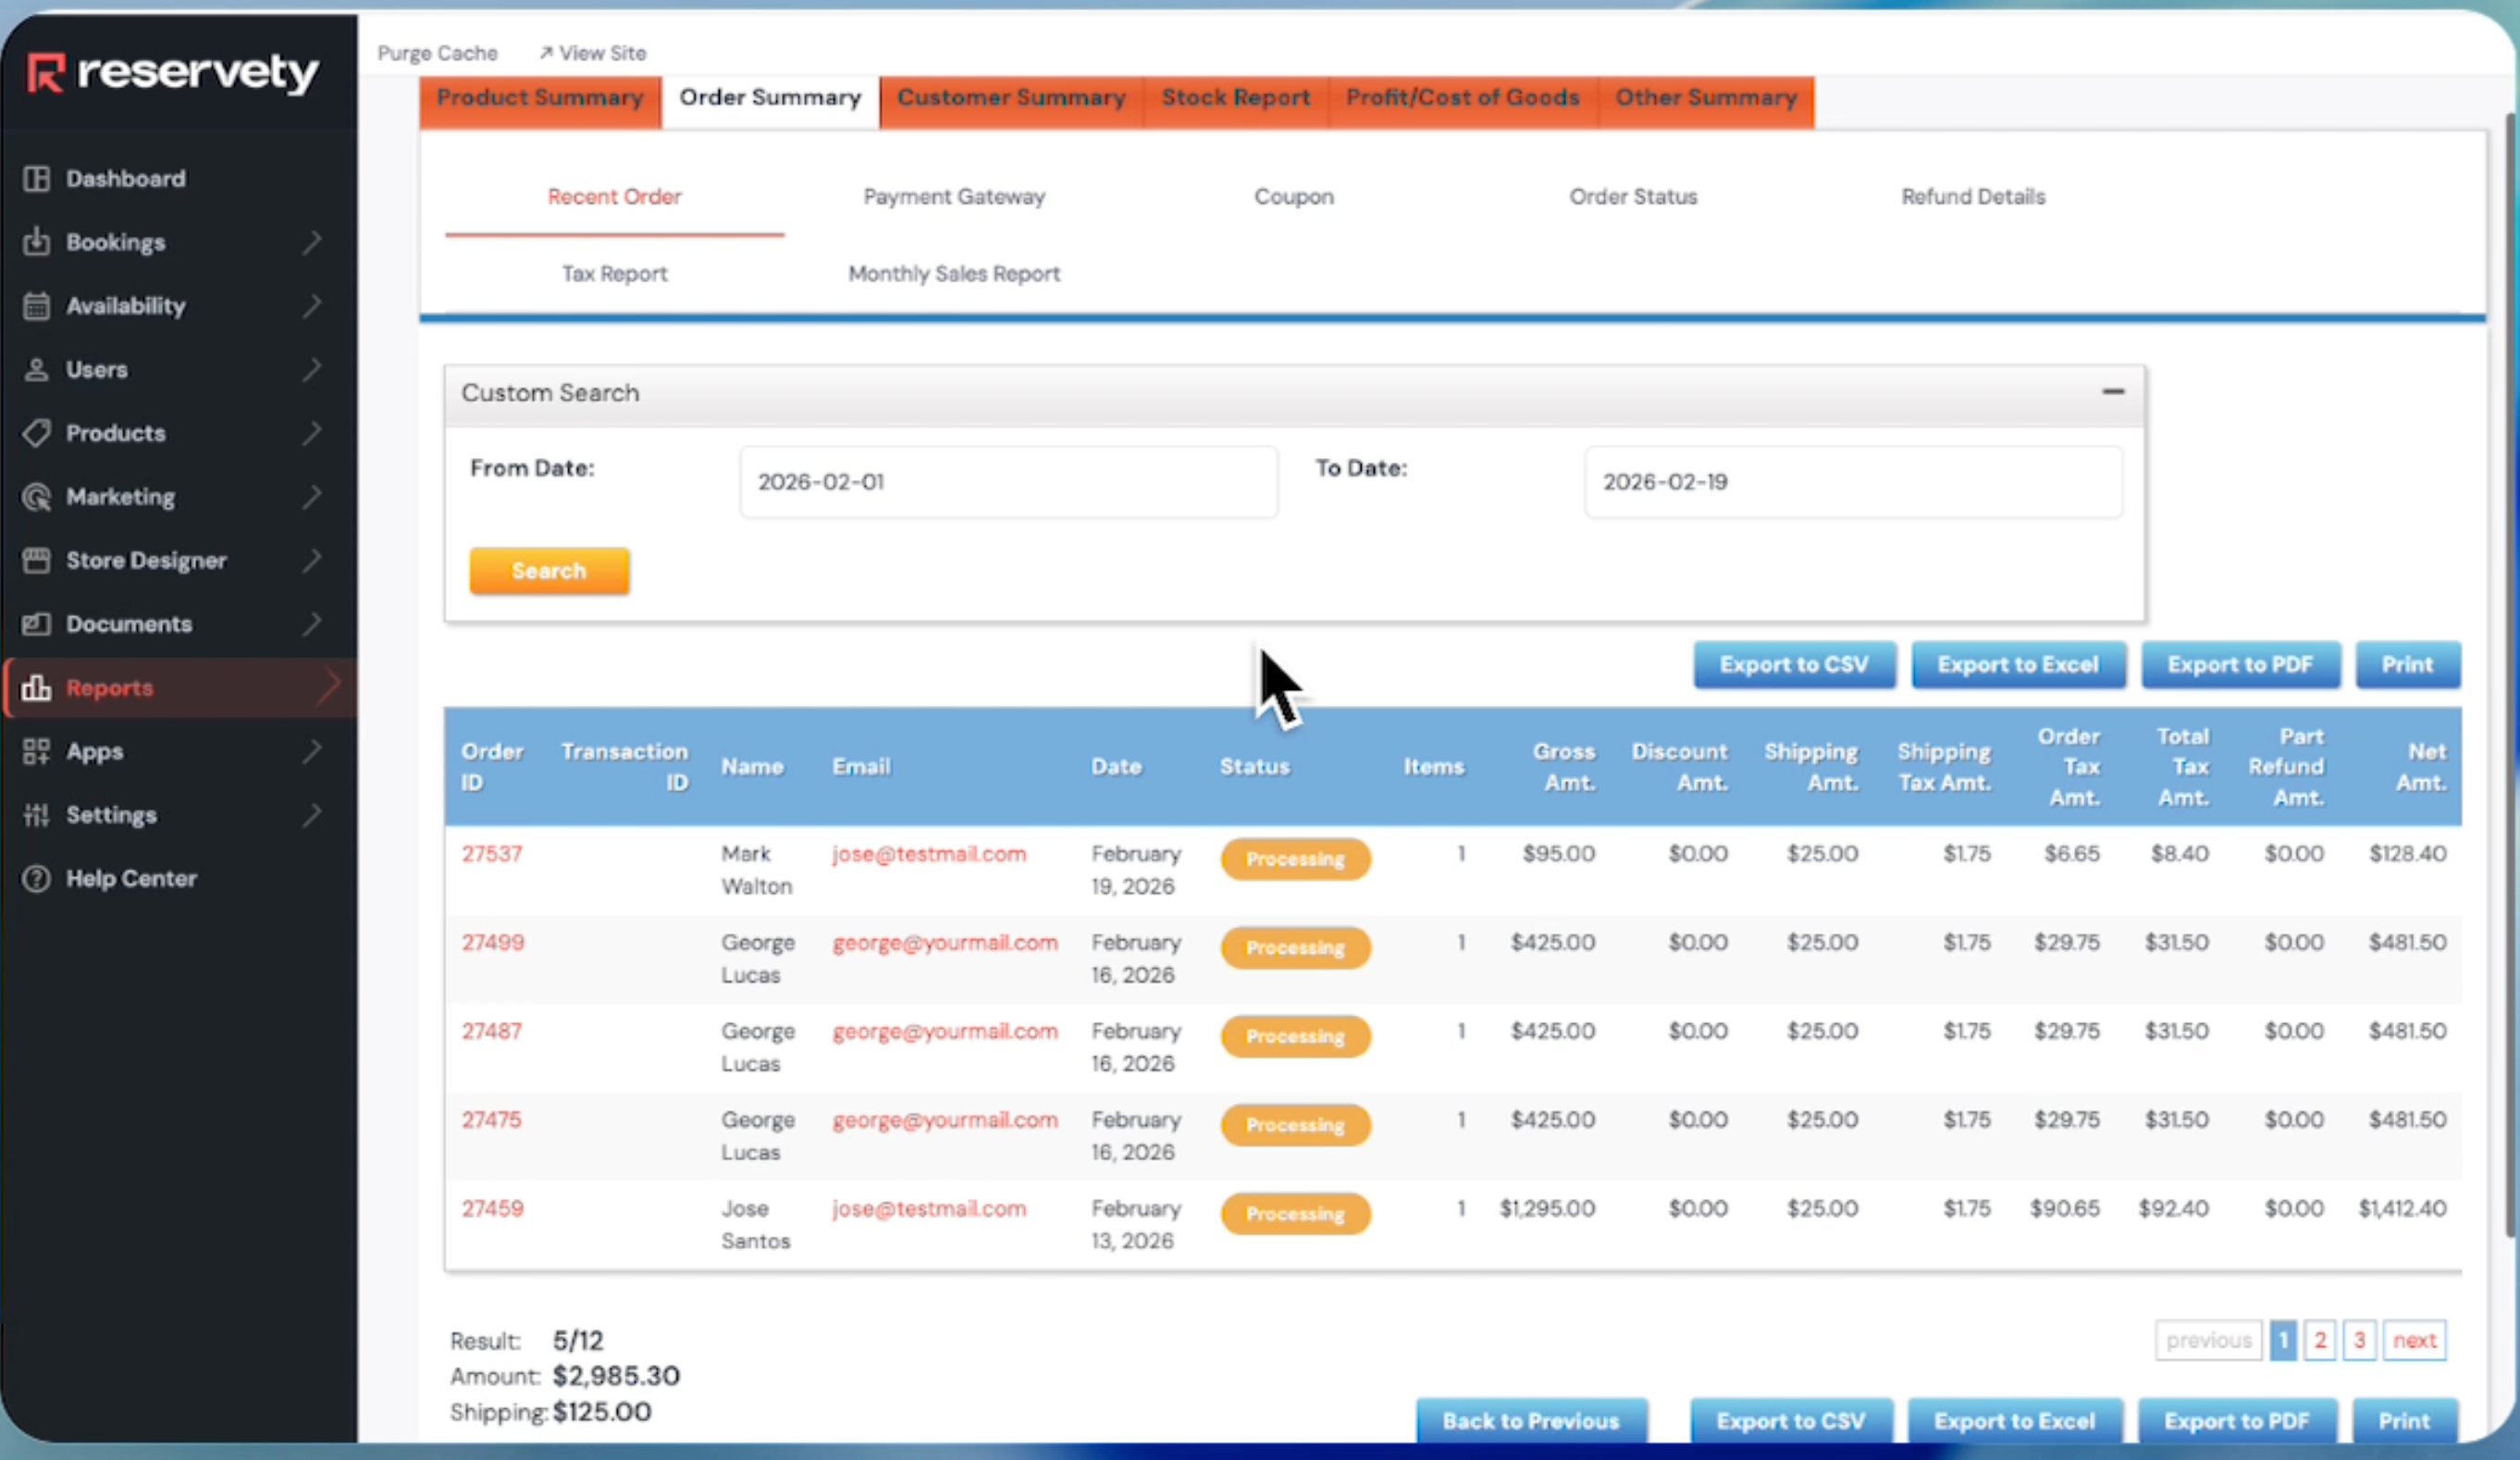This screenshot has width=2520, height=1460.
Task: Open order 27537 link
Action: point(492,854)
